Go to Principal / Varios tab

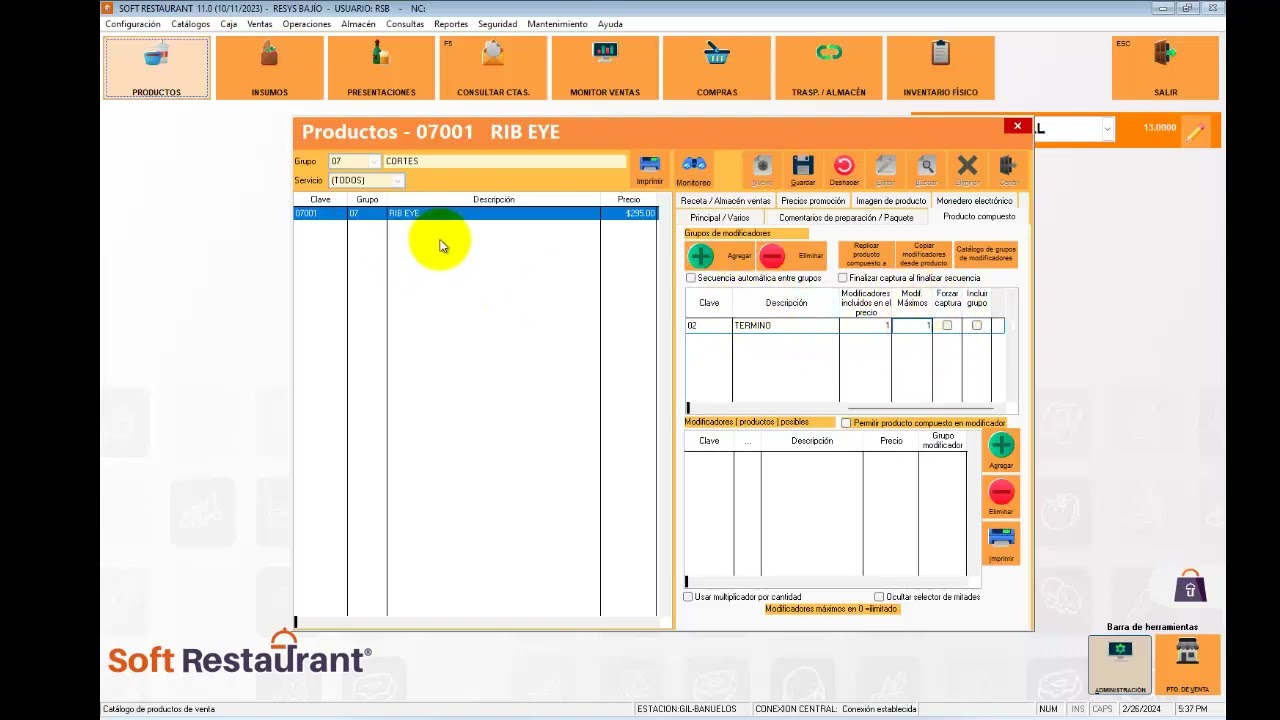point(720,217)
